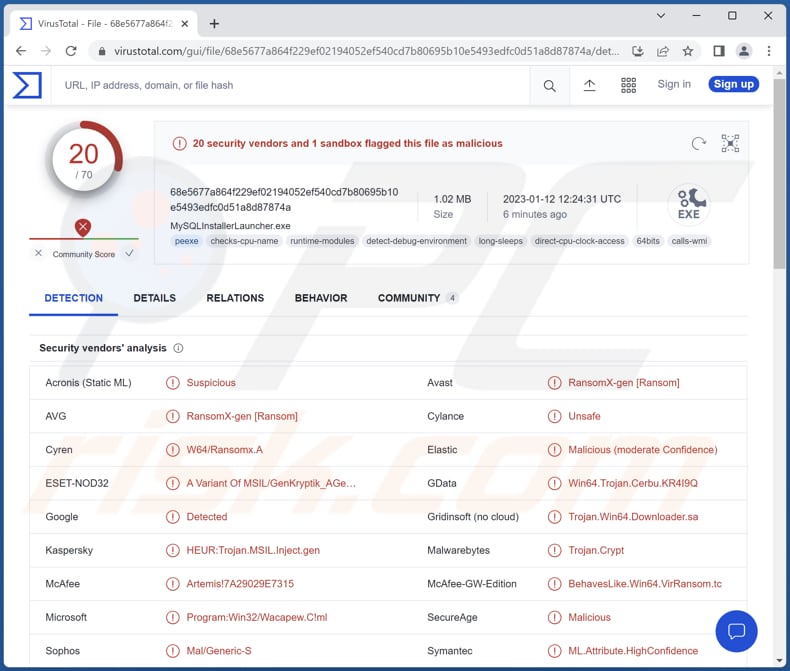Click the alert icon beside Avast detection

tap(554, 383)
